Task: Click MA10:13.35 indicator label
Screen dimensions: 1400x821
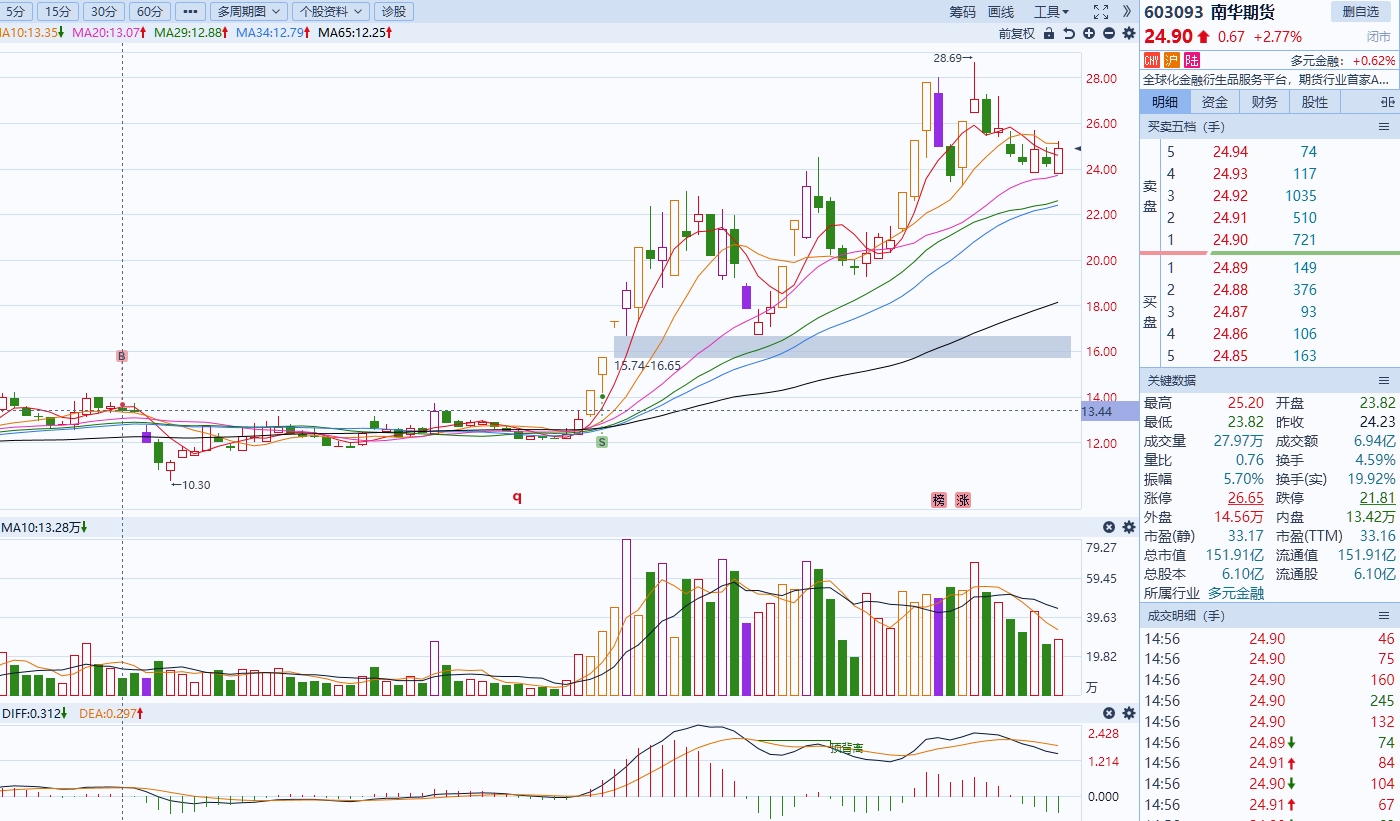Action: click(x=33, y=33)
